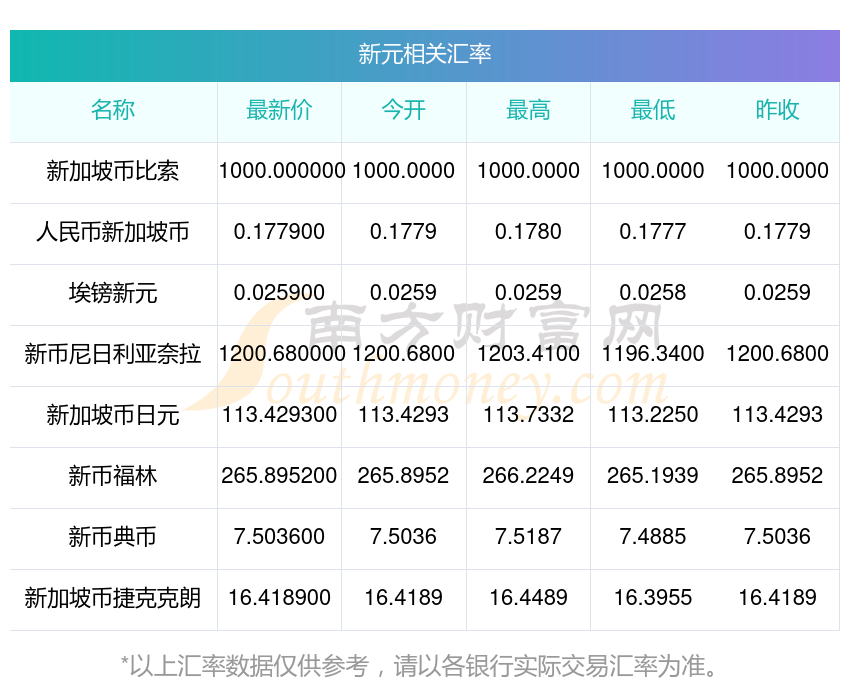Click the 新加坡币比索 row name
This screenshot has height=698, width=850.
click(113, 171)
